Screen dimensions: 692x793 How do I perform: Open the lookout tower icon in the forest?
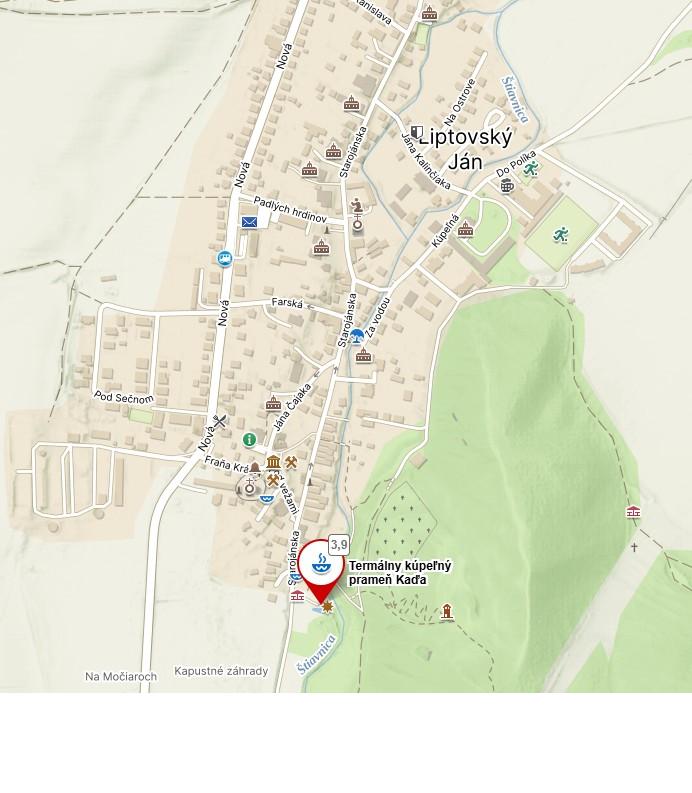(447, 611)
